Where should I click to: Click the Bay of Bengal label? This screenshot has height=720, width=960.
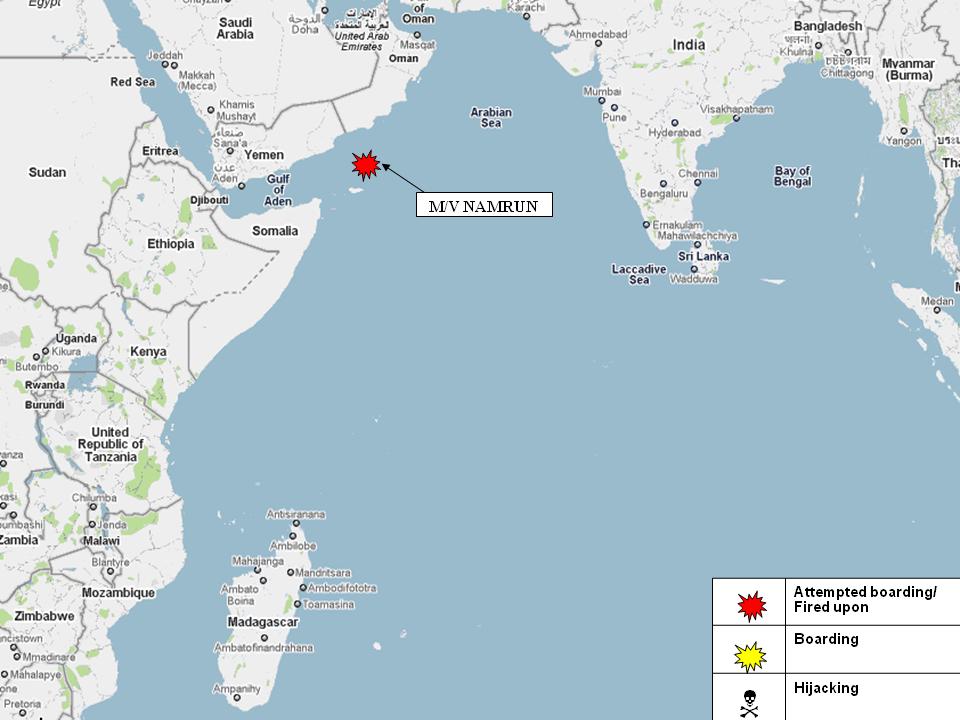[792, 176]
